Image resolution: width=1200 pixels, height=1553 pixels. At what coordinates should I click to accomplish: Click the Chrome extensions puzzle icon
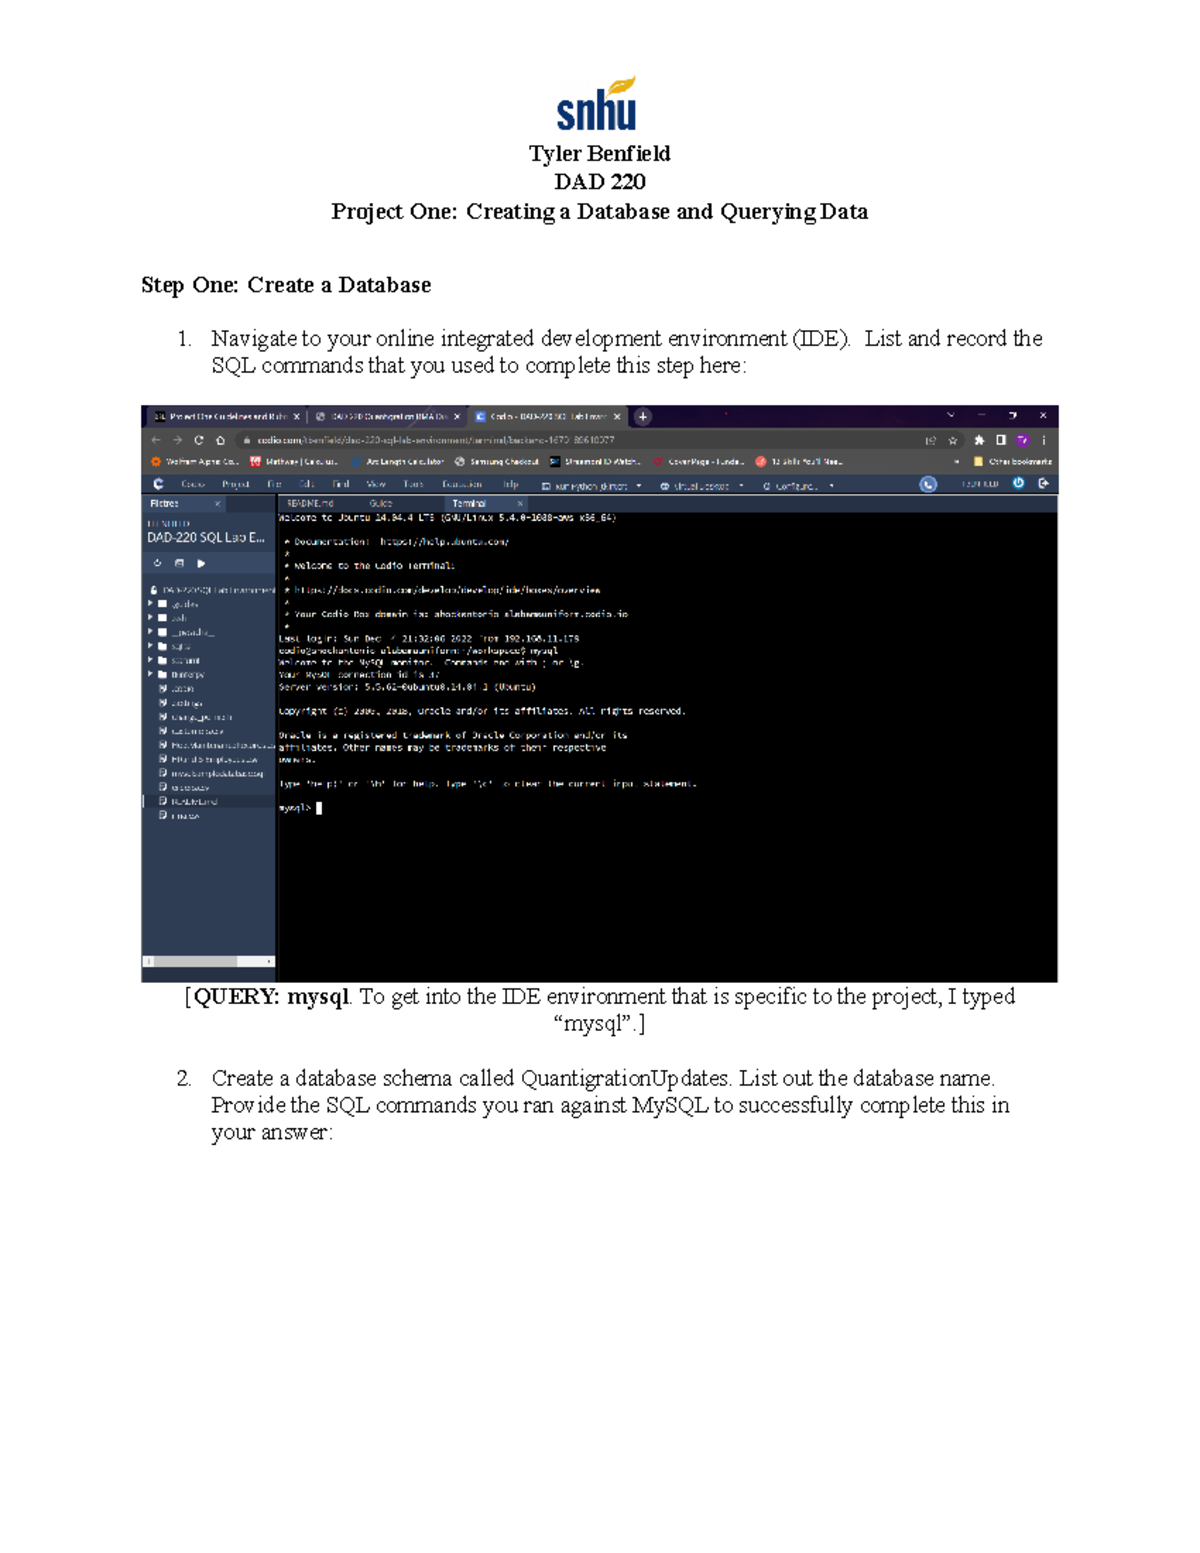(980, 440)
